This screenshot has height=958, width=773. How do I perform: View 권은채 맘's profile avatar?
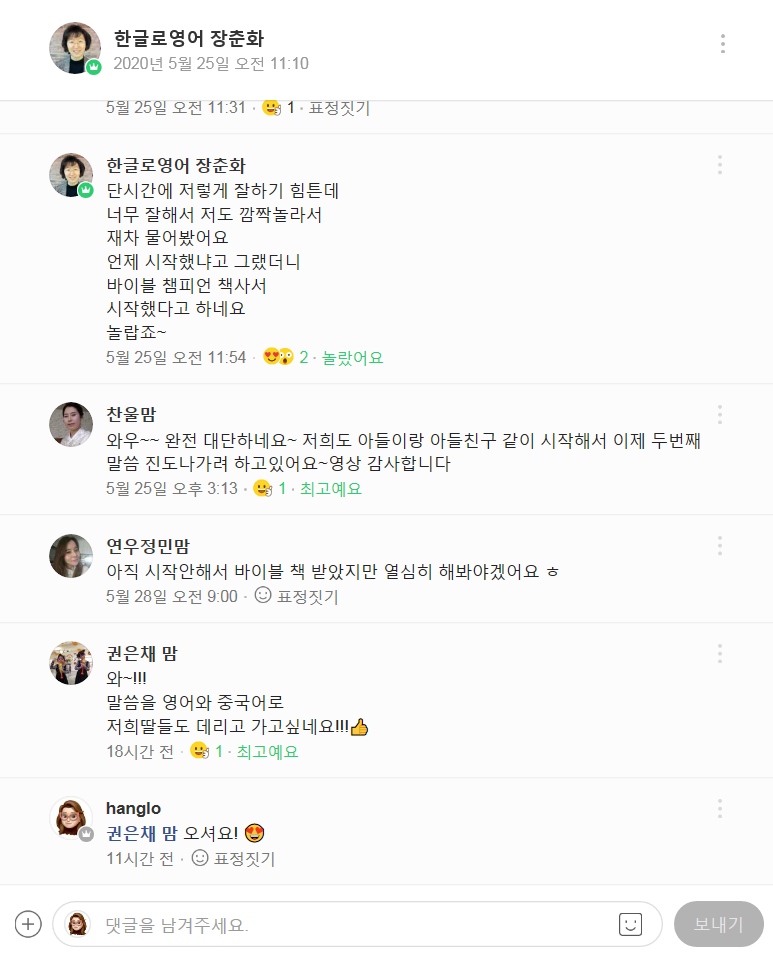(71, 663)
